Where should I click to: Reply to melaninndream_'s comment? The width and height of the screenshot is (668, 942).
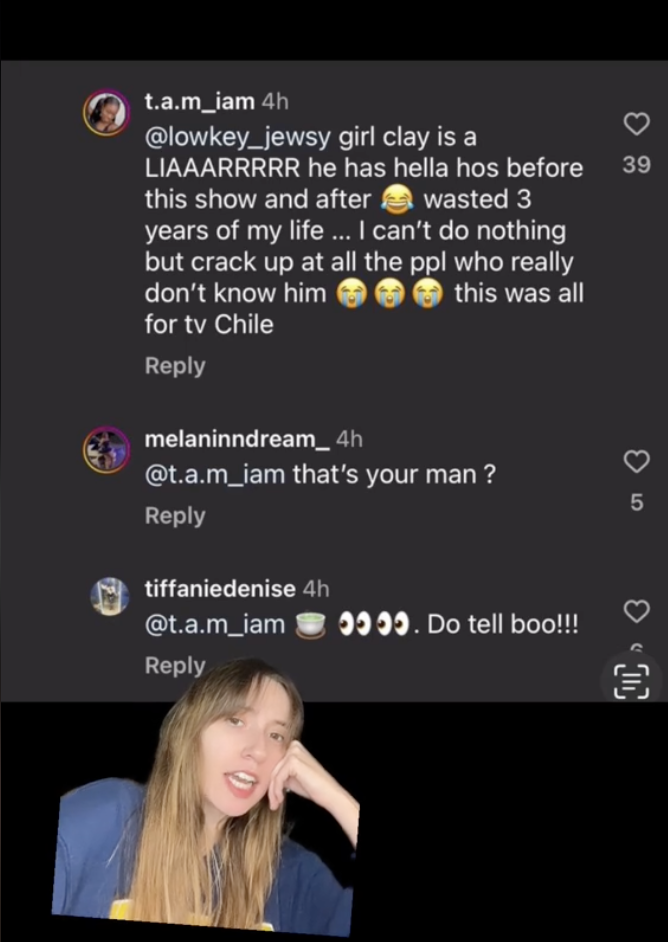point(175,516)
